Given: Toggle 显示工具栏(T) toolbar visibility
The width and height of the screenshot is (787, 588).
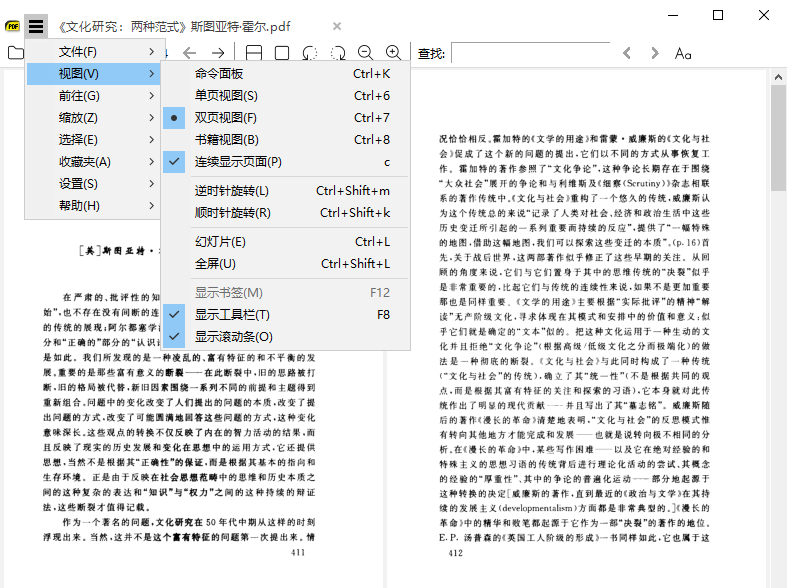Looking at the screenshot, I should (286, 315).
